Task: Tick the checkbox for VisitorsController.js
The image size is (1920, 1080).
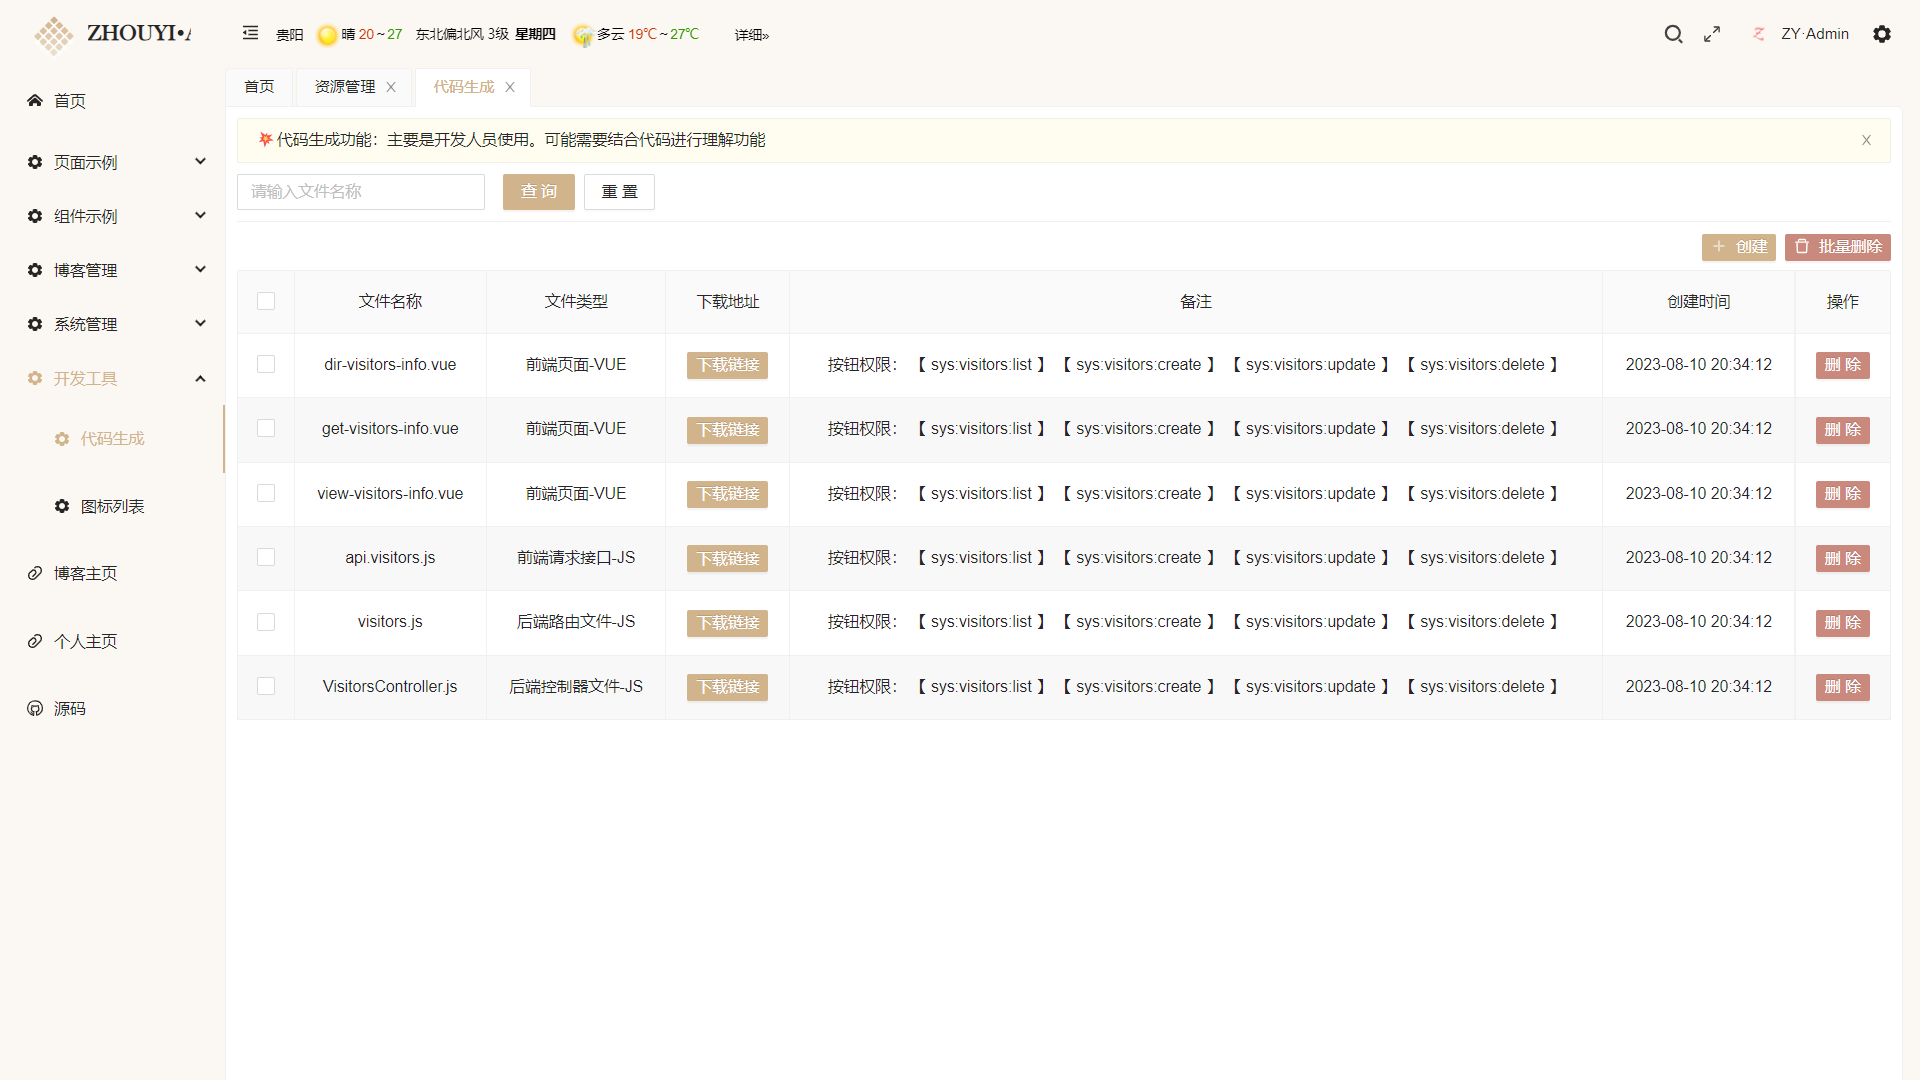Action: (x=266, y=687)
